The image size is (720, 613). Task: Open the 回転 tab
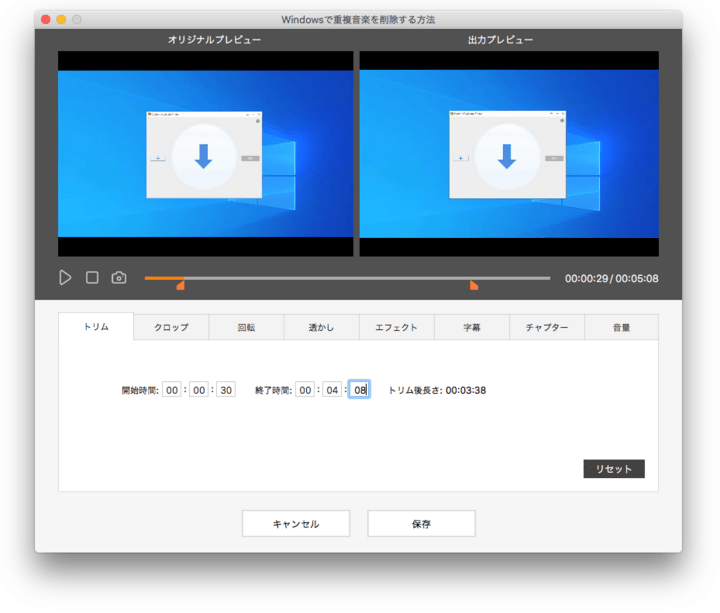click(247, 327)
